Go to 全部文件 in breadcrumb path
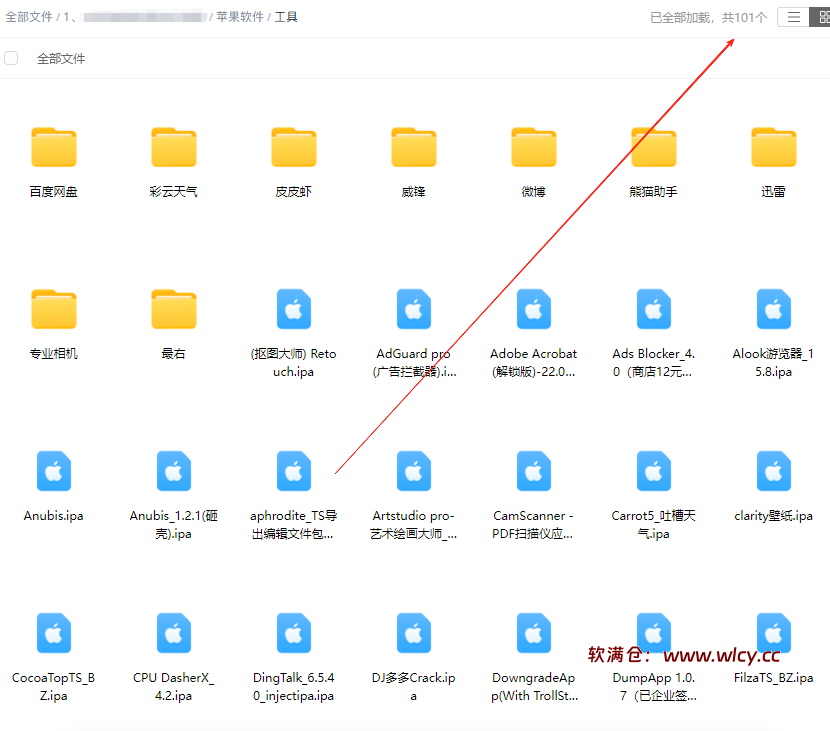Viewport: 830px width, 731px height. (29, 17)
